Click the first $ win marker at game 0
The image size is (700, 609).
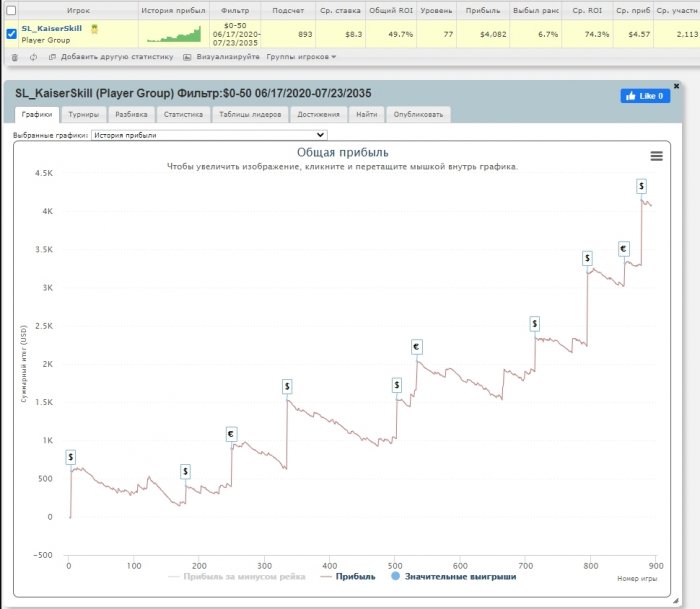coord(71,457)
